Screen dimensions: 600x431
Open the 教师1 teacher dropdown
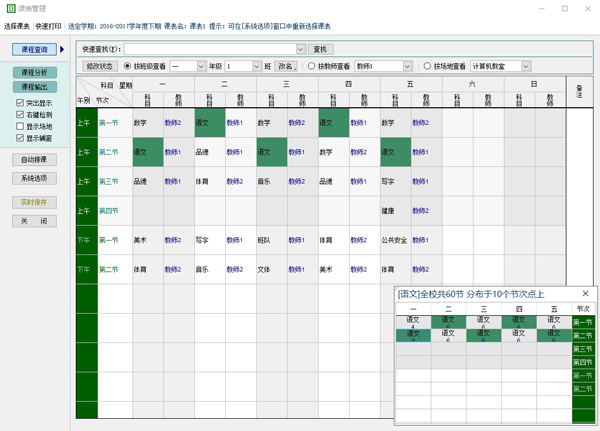pos(408,66)
